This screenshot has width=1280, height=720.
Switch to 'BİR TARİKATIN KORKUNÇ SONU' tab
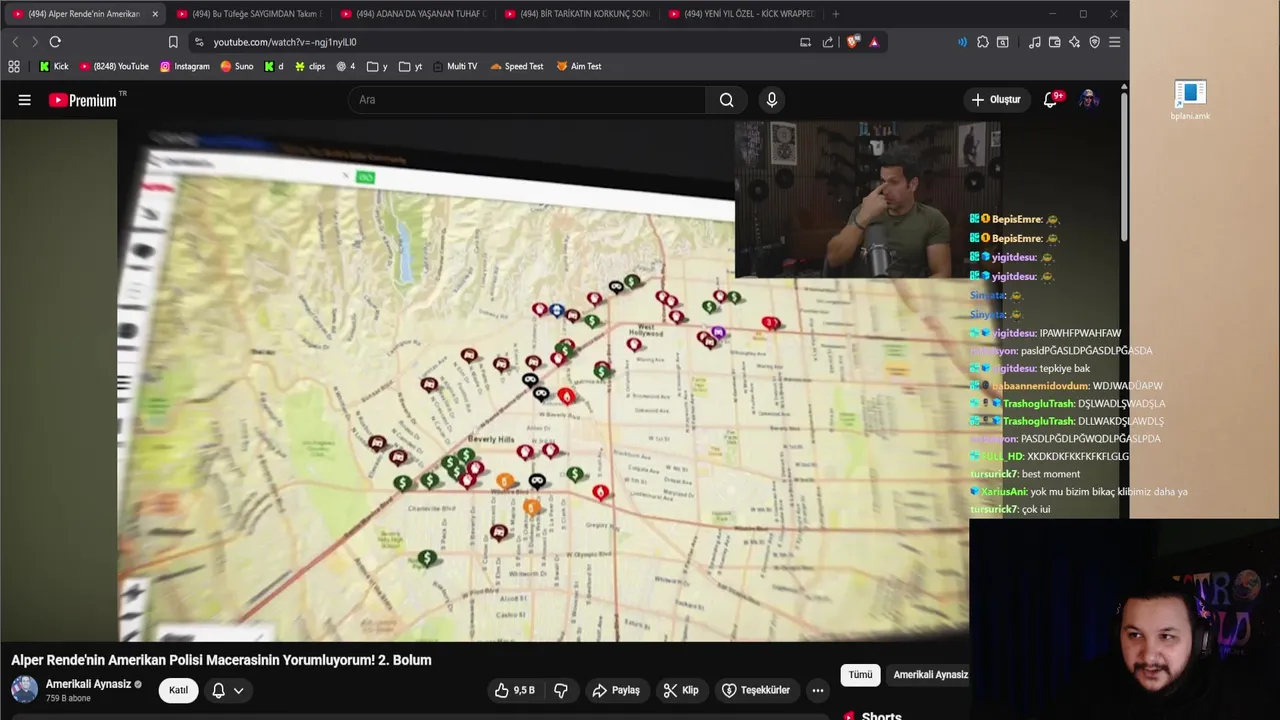click(x=577, y=14)
